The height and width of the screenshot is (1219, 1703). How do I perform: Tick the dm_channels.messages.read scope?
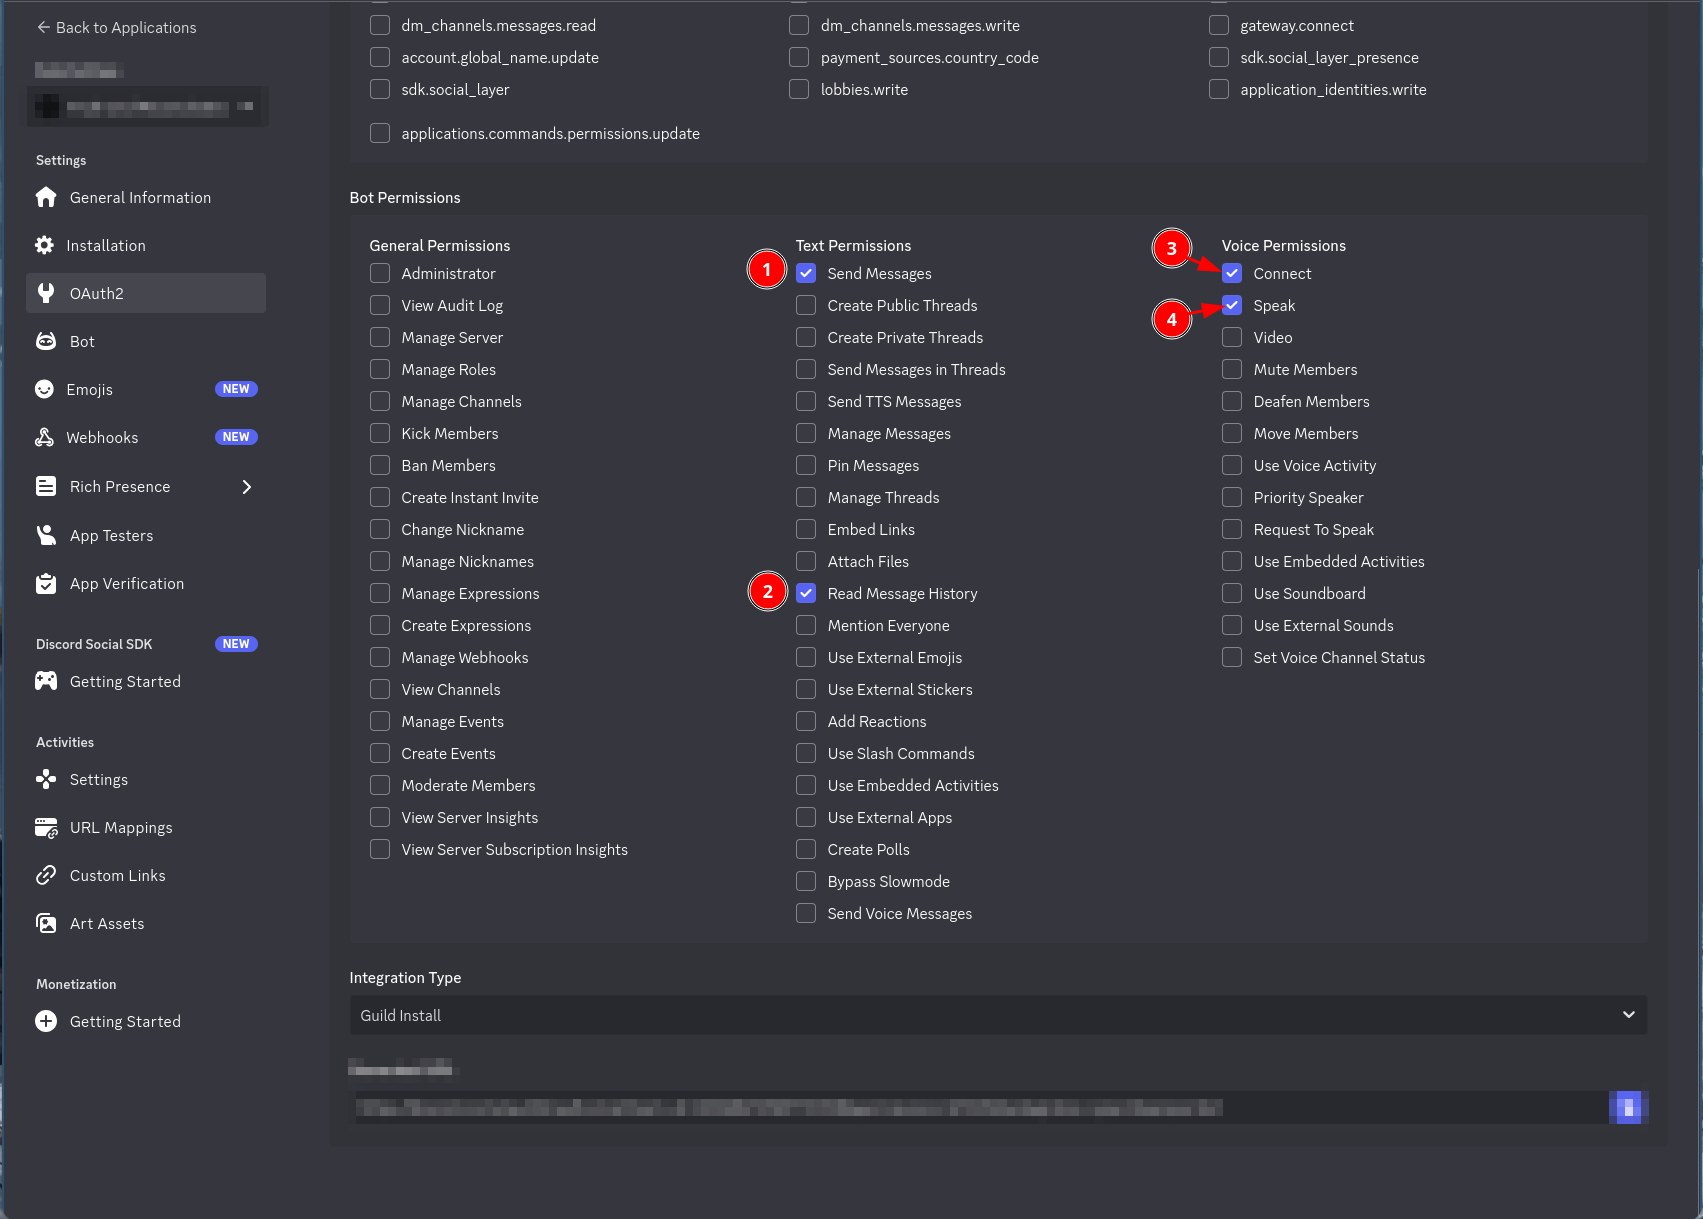[380, 25]
